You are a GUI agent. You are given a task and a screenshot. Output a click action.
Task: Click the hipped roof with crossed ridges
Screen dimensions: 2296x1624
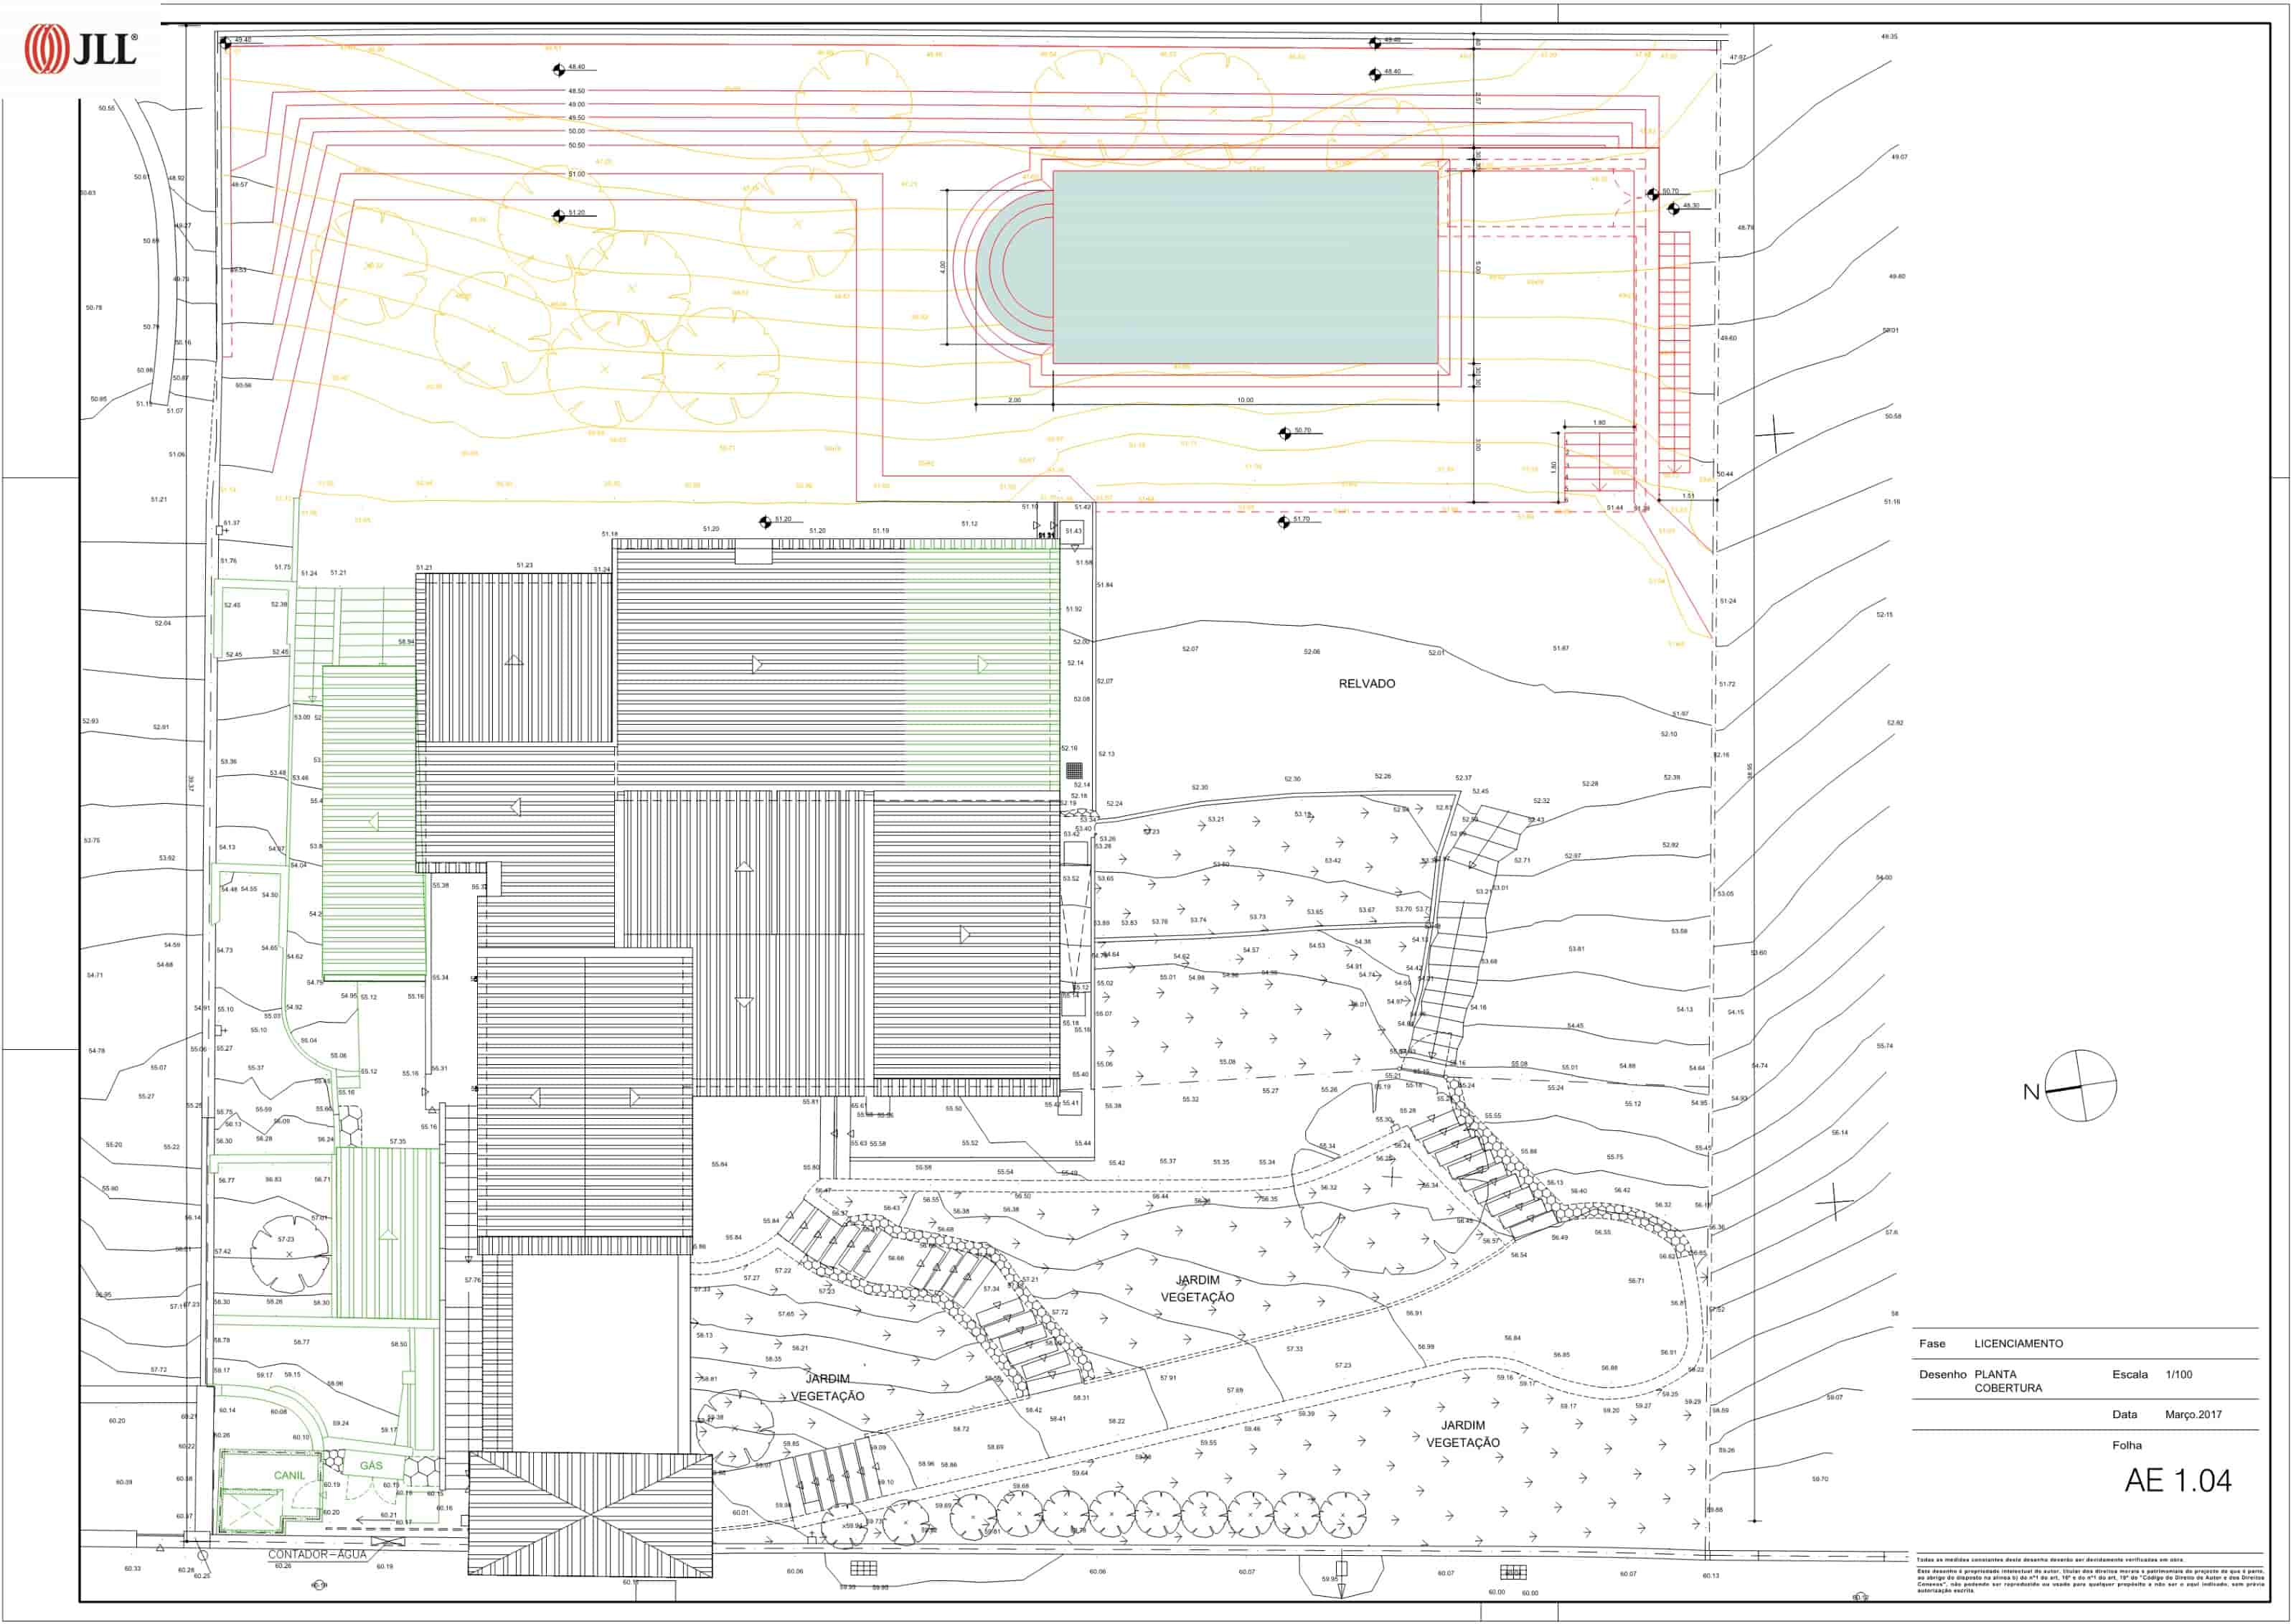pos(590,1515)
